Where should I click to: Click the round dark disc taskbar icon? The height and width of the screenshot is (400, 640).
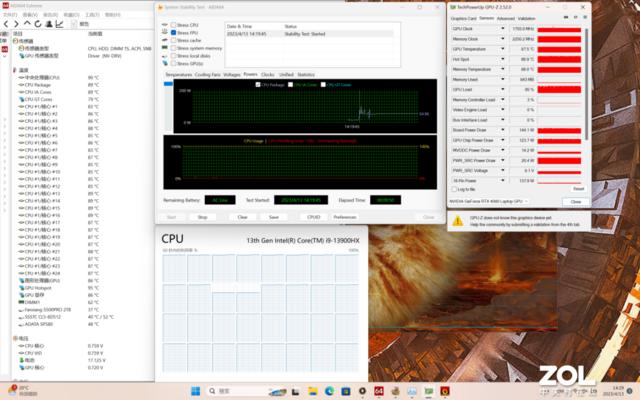click(x=362, y=391)
